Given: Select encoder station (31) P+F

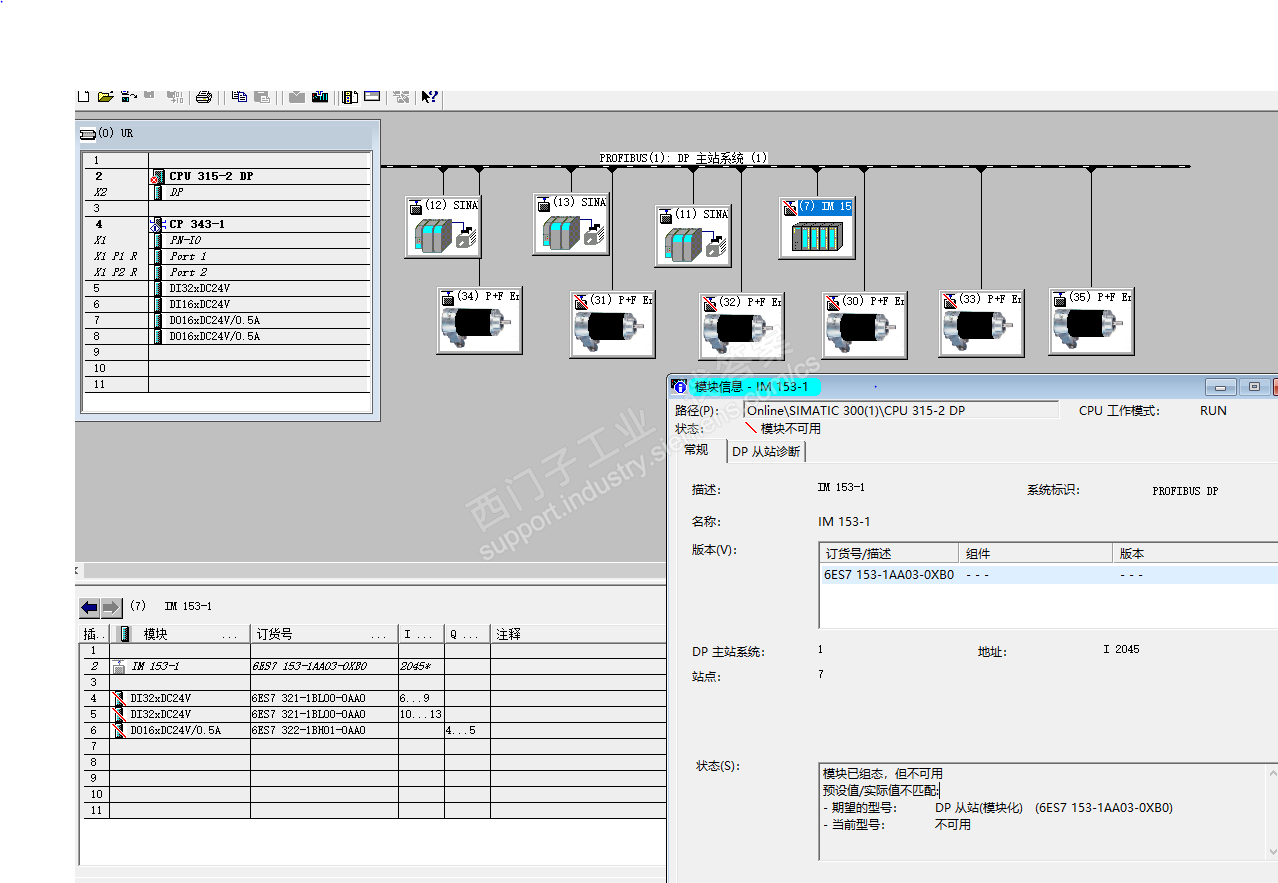Looking at the screenshot, I should 612,324.
